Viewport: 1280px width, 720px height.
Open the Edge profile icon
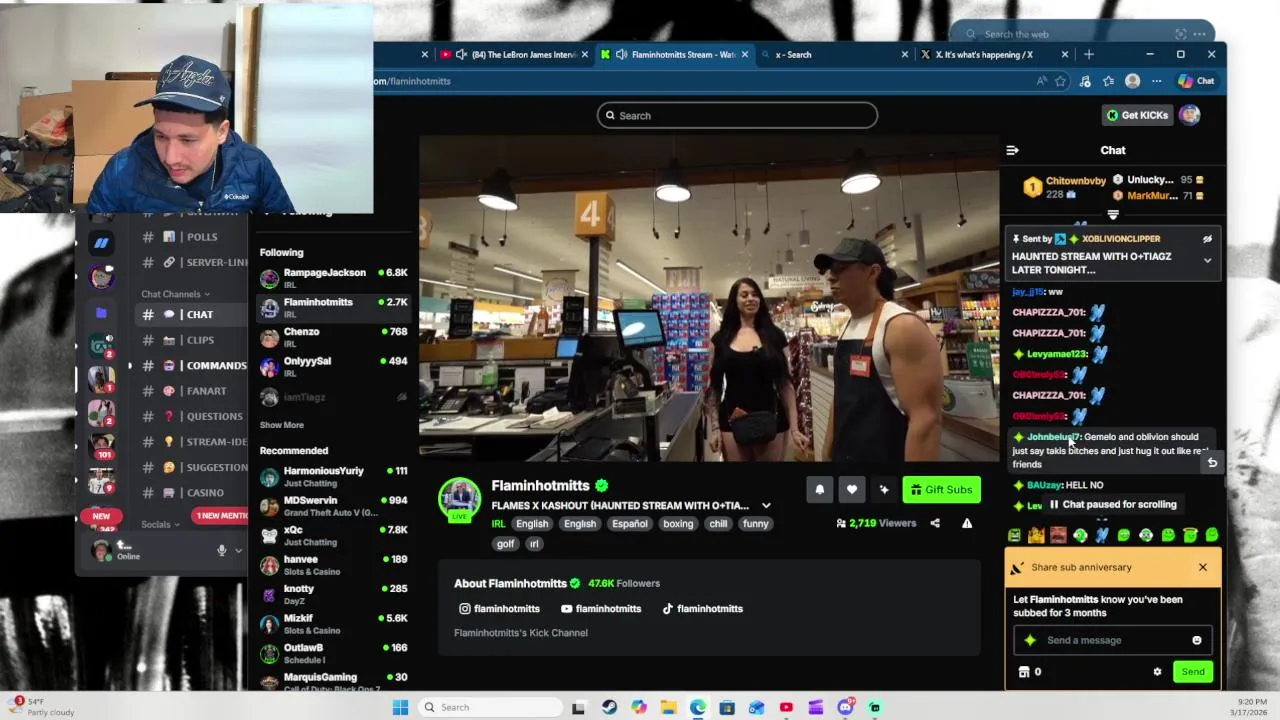[x=1132, y=81]
